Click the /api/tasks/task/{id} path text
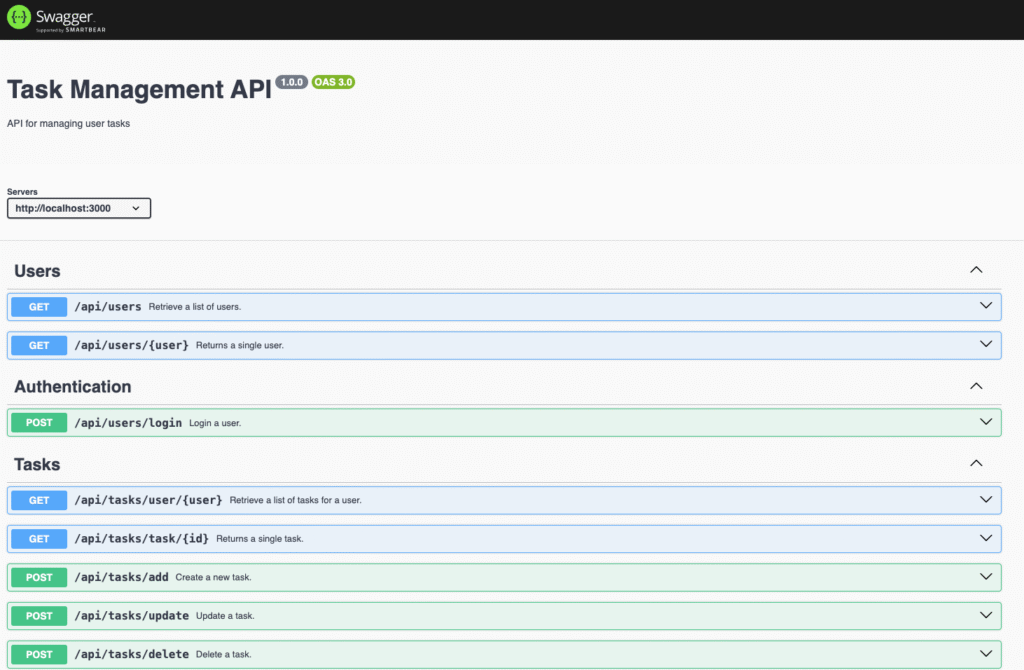1024x670 pixels. (x=142, y=539)
